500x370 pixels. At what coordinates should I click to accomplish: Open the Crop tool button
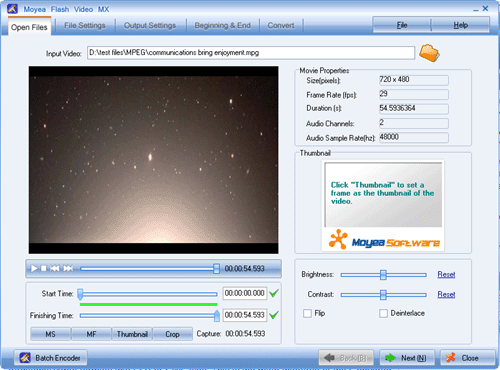click(172, 334)
